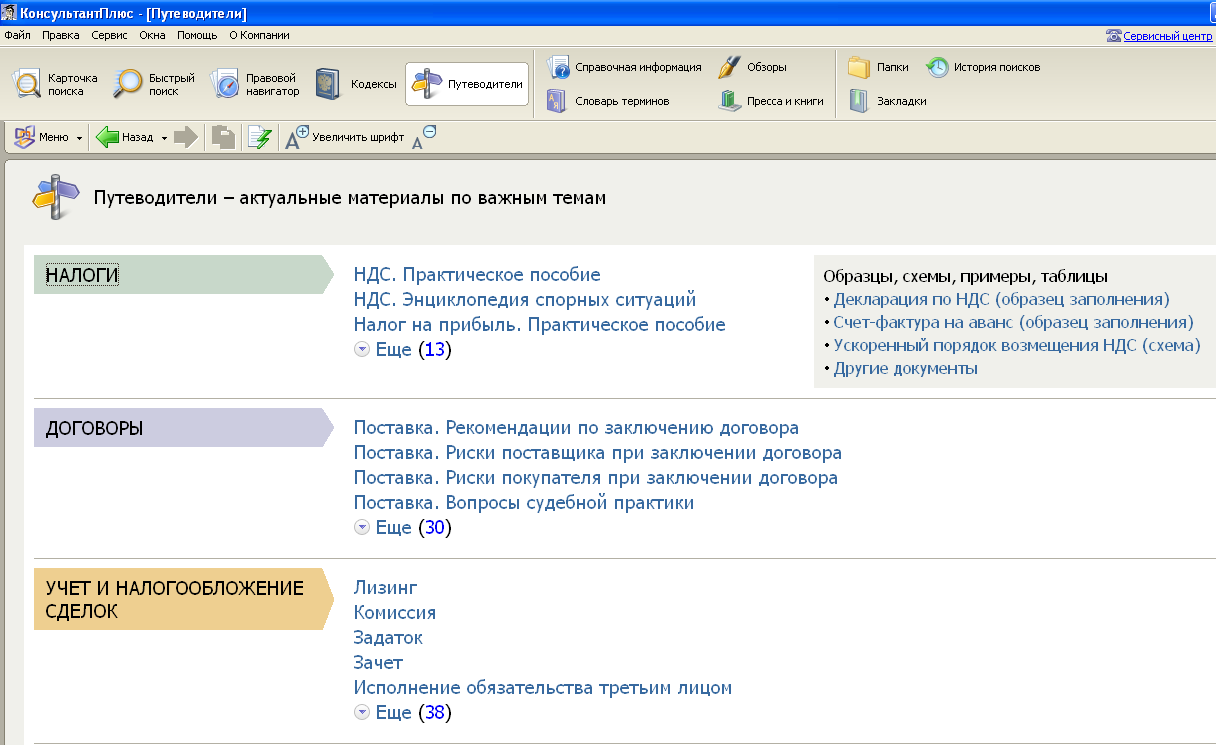
Task: Expand Еще (30) under ДОГОВОРЫ
Action: tap(403, 528)
